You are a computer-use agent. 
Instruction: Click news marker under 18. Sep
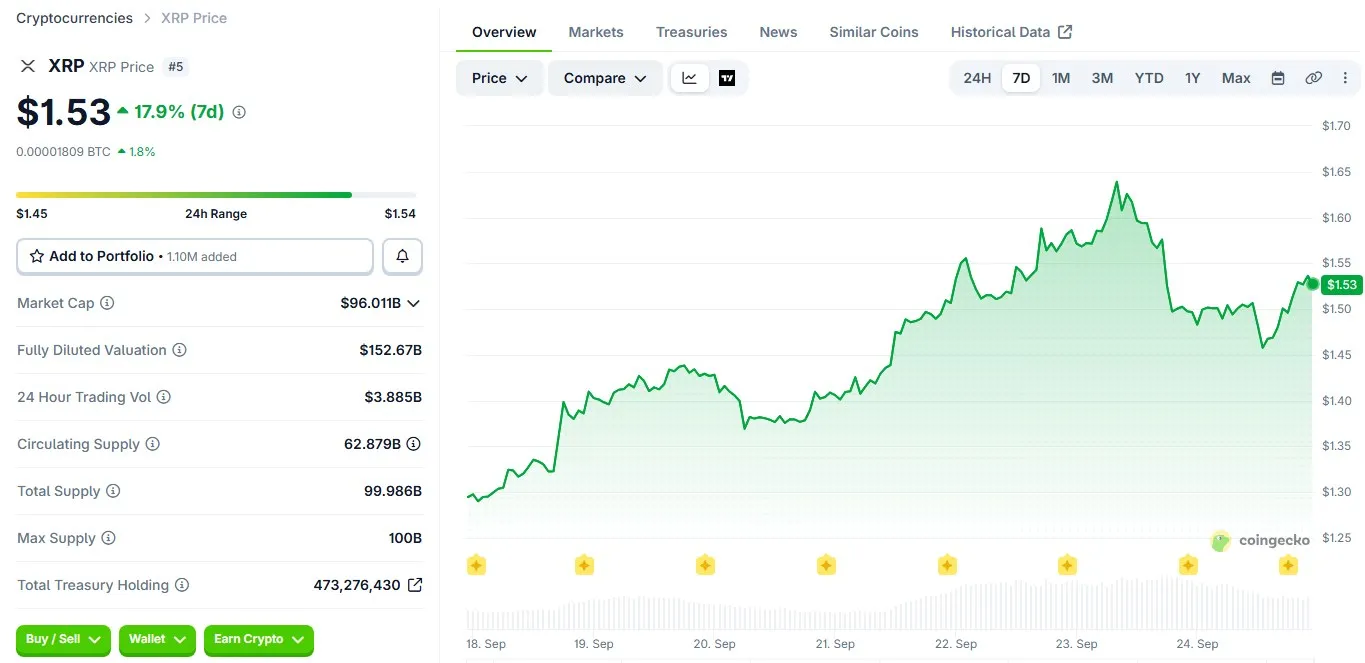[477, 565]
